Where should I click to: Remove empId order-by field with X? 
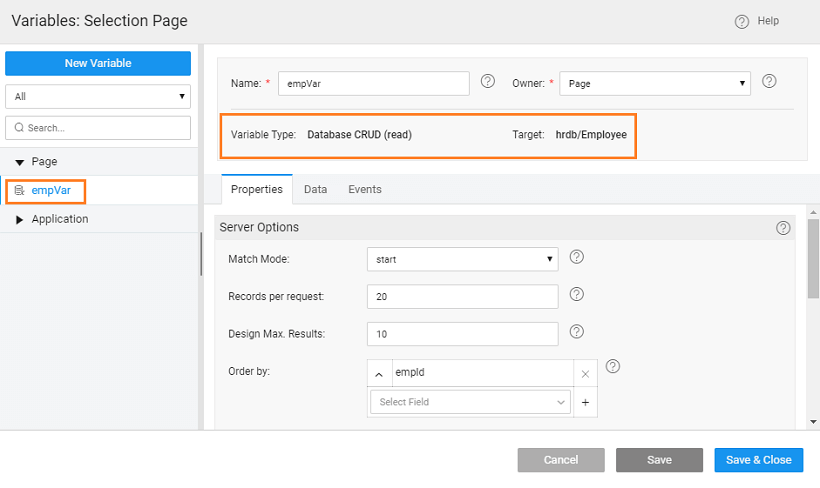pos(585,373)
